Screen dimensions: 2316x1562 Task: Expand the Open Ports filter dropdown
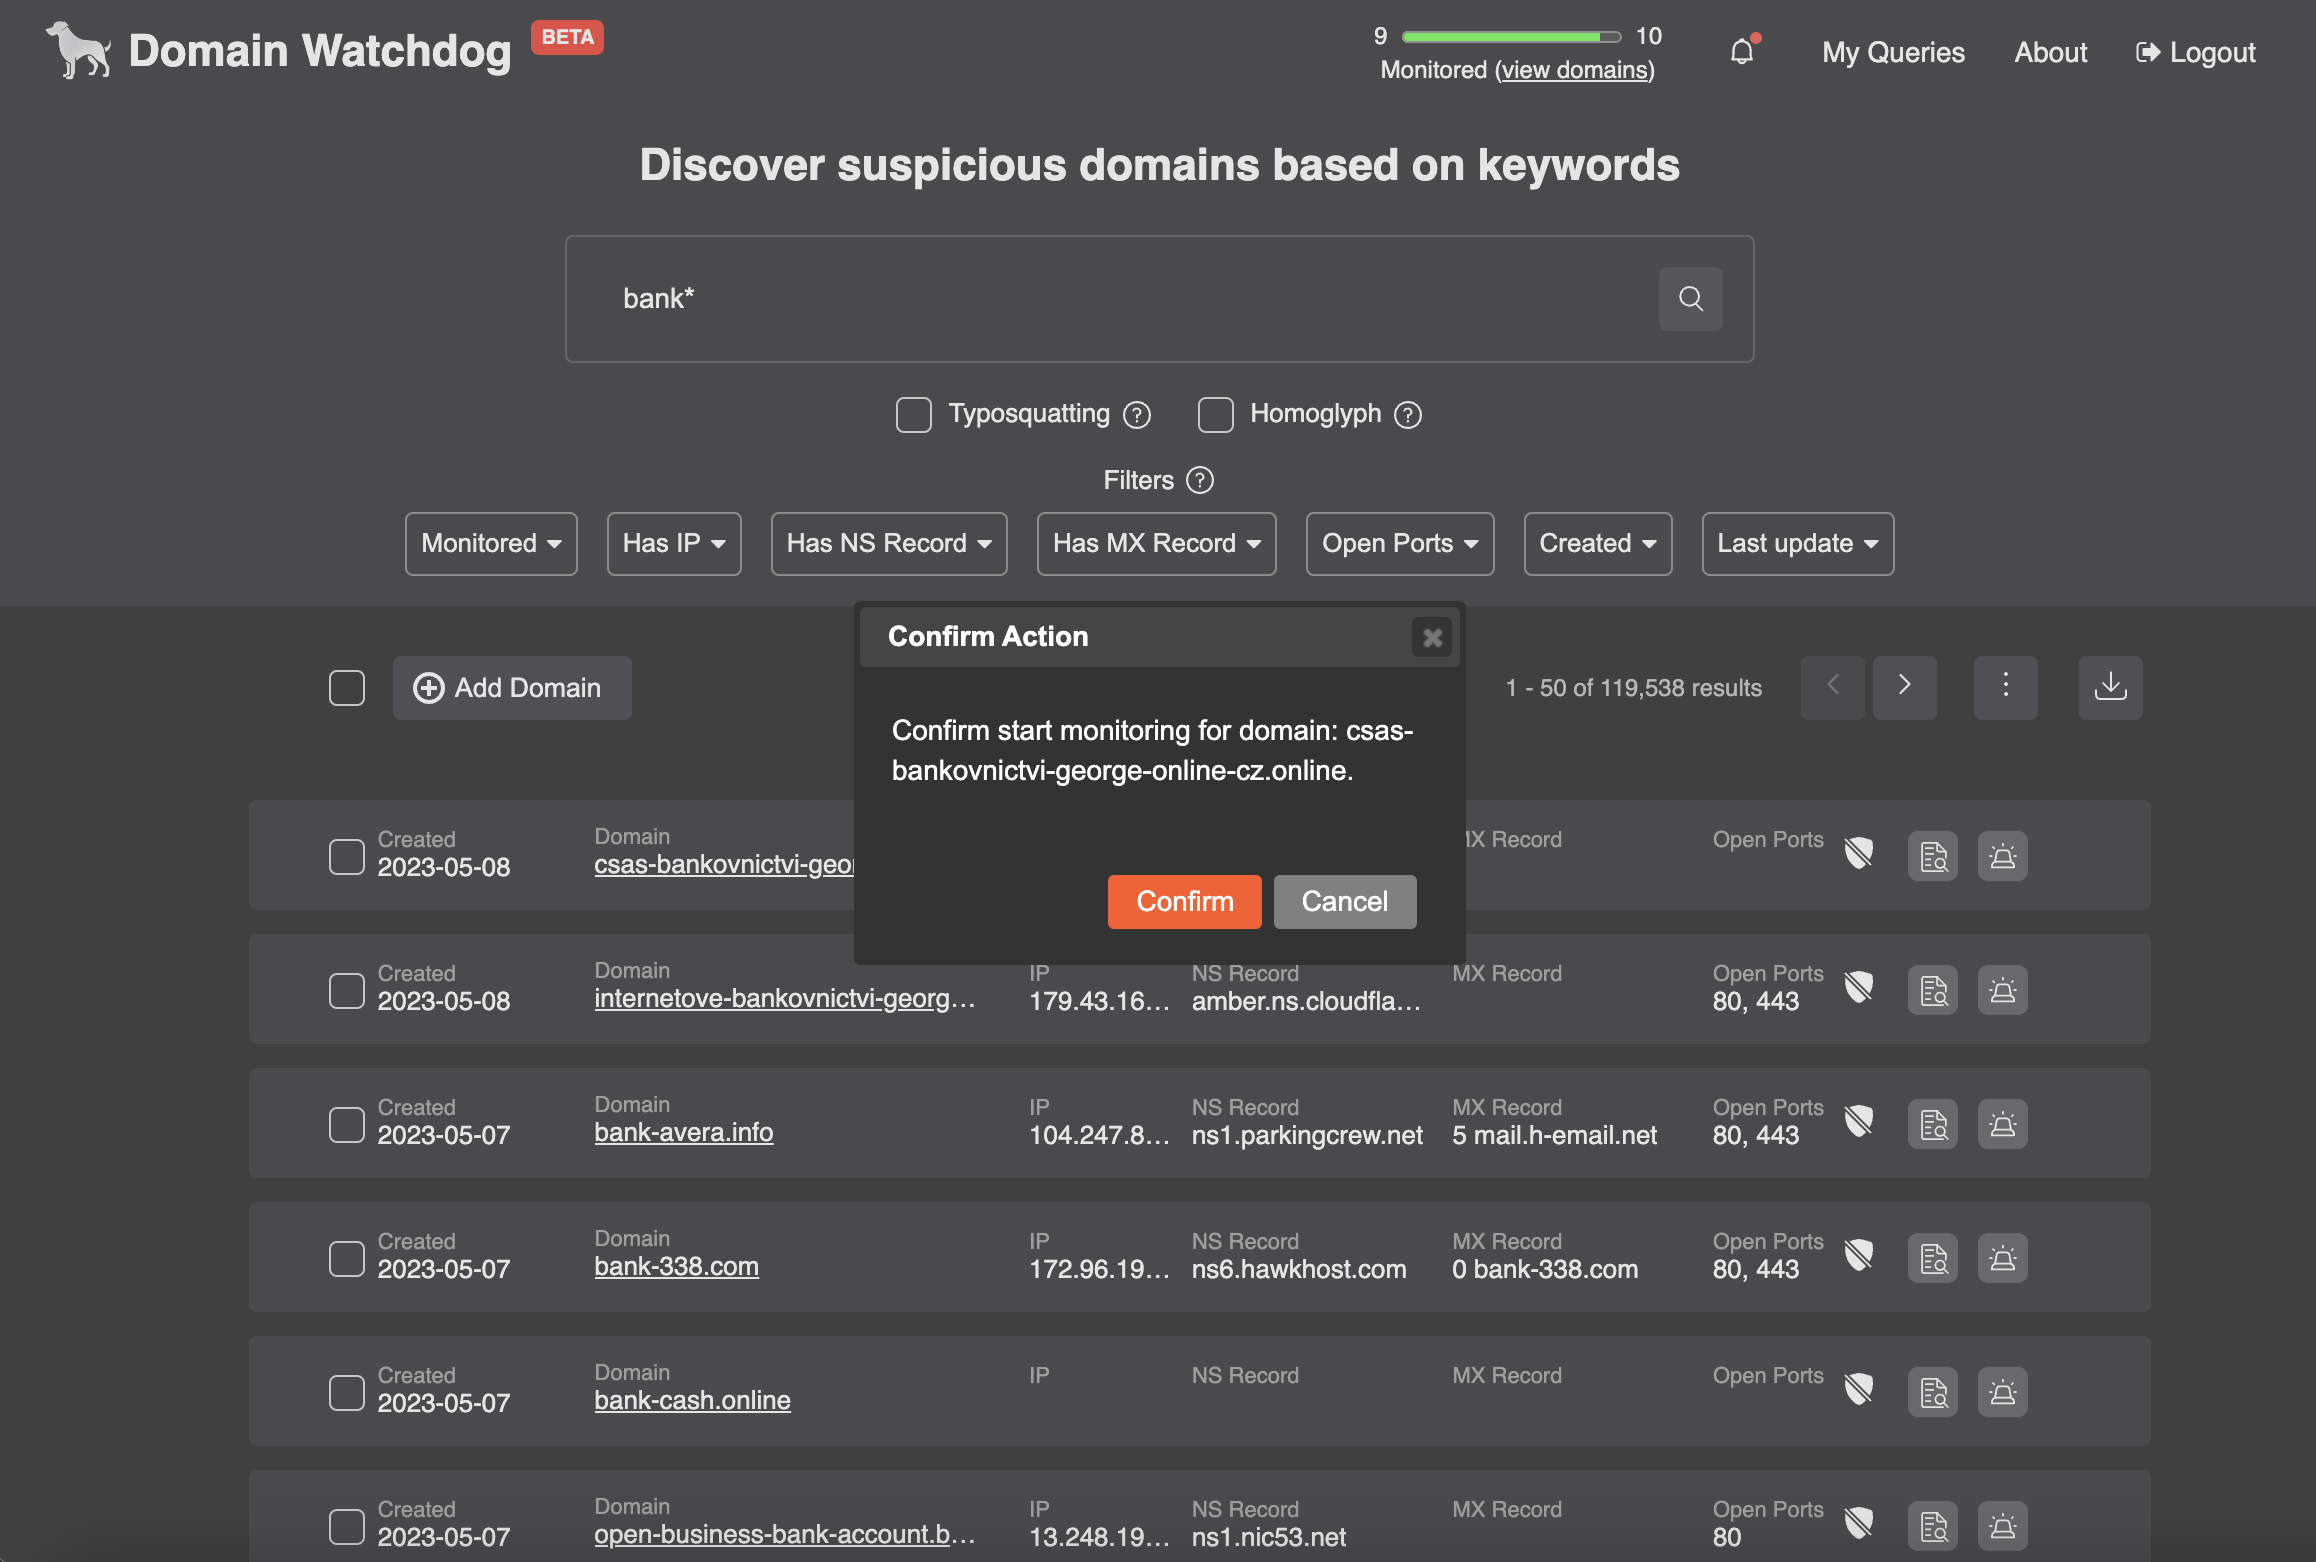point(1400,544)
